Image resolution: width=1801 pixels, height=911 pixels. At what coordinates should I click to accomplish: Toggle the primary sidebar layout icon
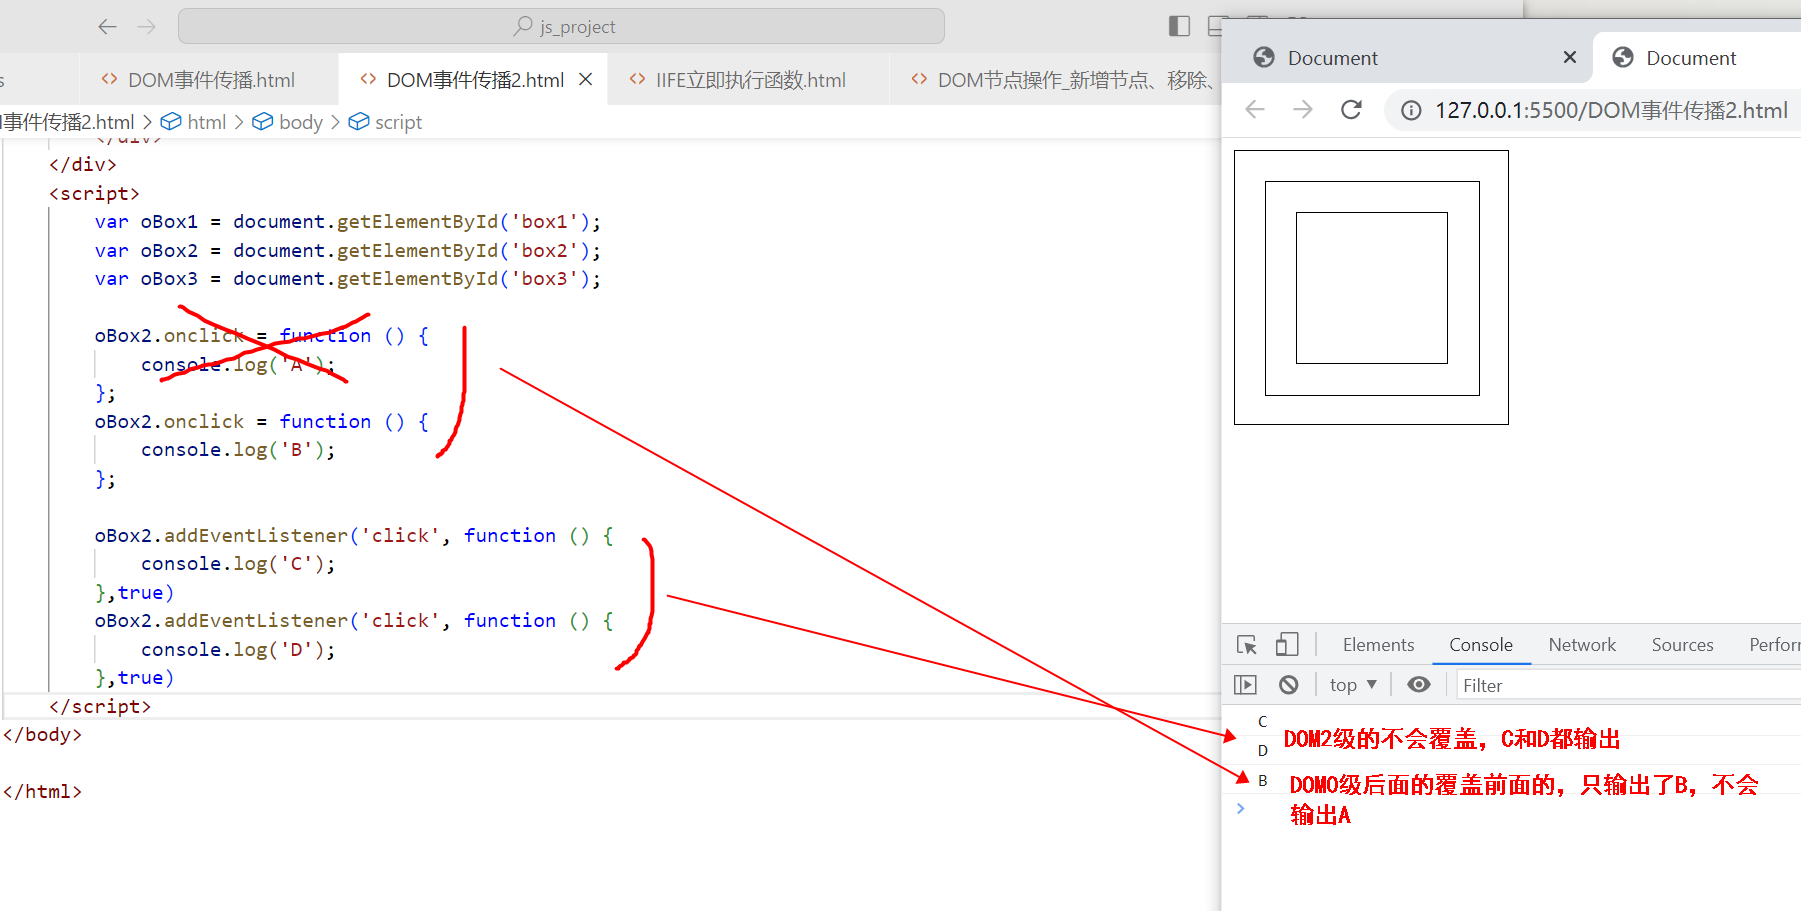(1179, 26)
